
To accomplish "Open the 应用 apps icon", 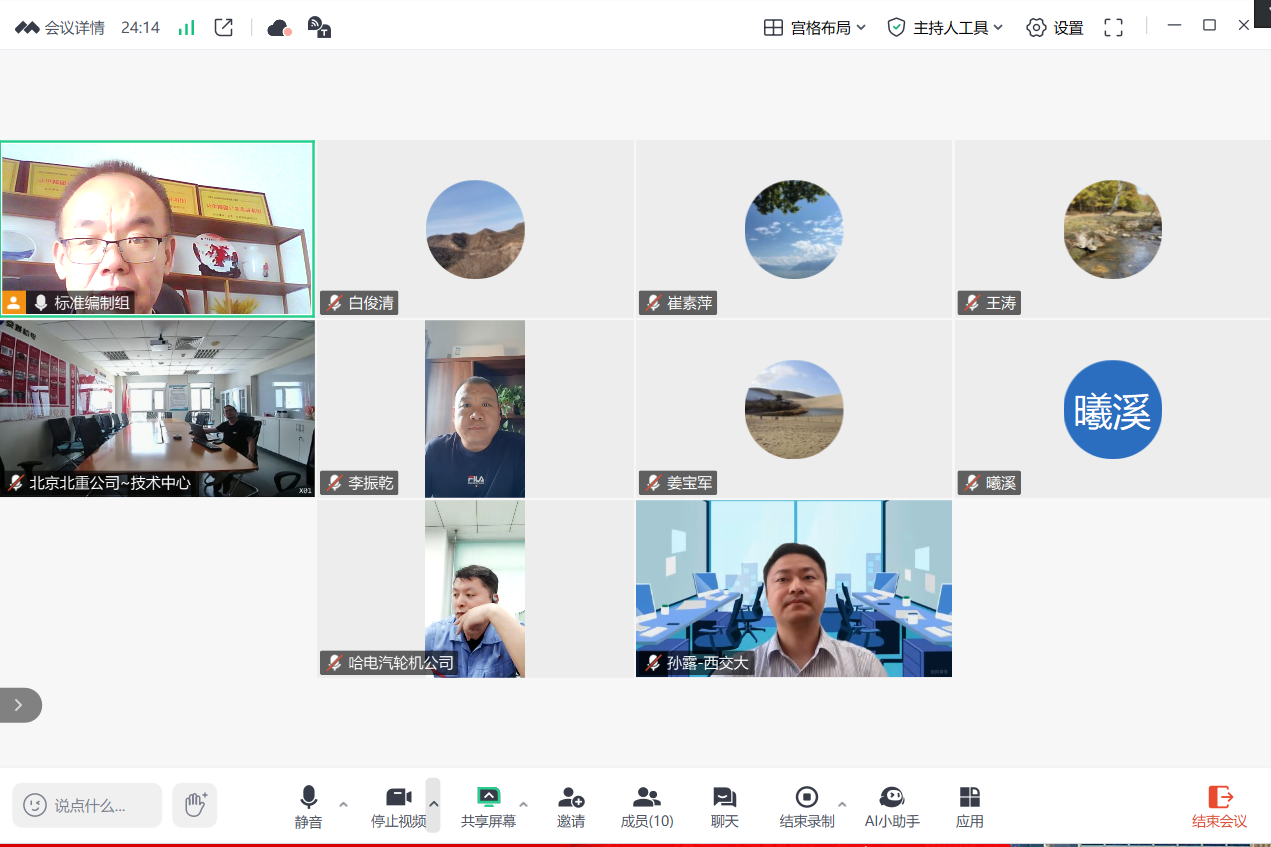I will tap(969, 807).
